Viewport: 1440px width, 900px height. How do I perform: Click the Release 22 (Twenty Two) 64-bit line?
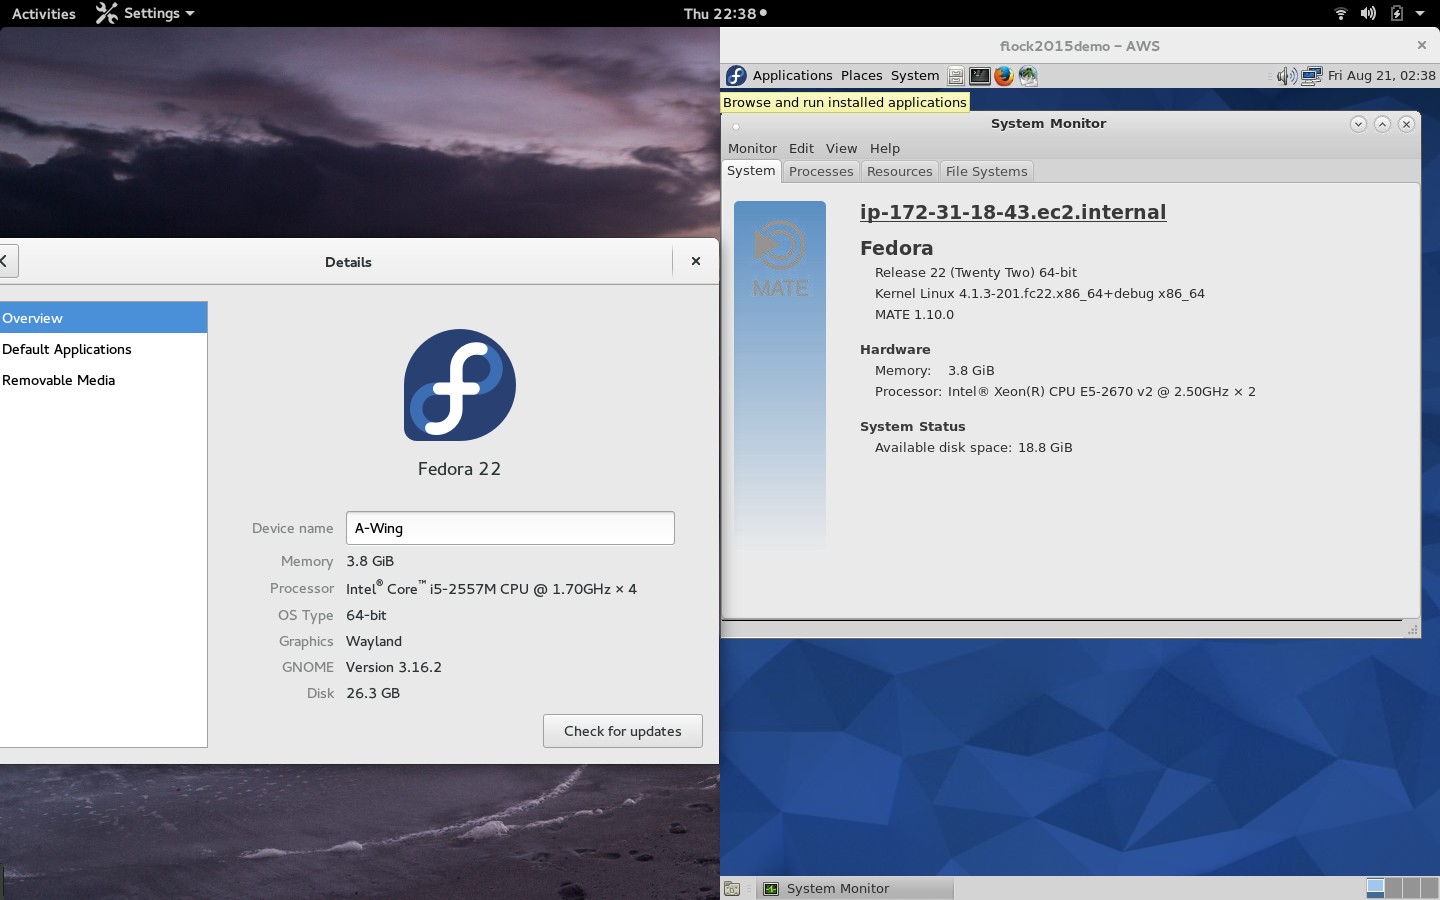point(976,273)
